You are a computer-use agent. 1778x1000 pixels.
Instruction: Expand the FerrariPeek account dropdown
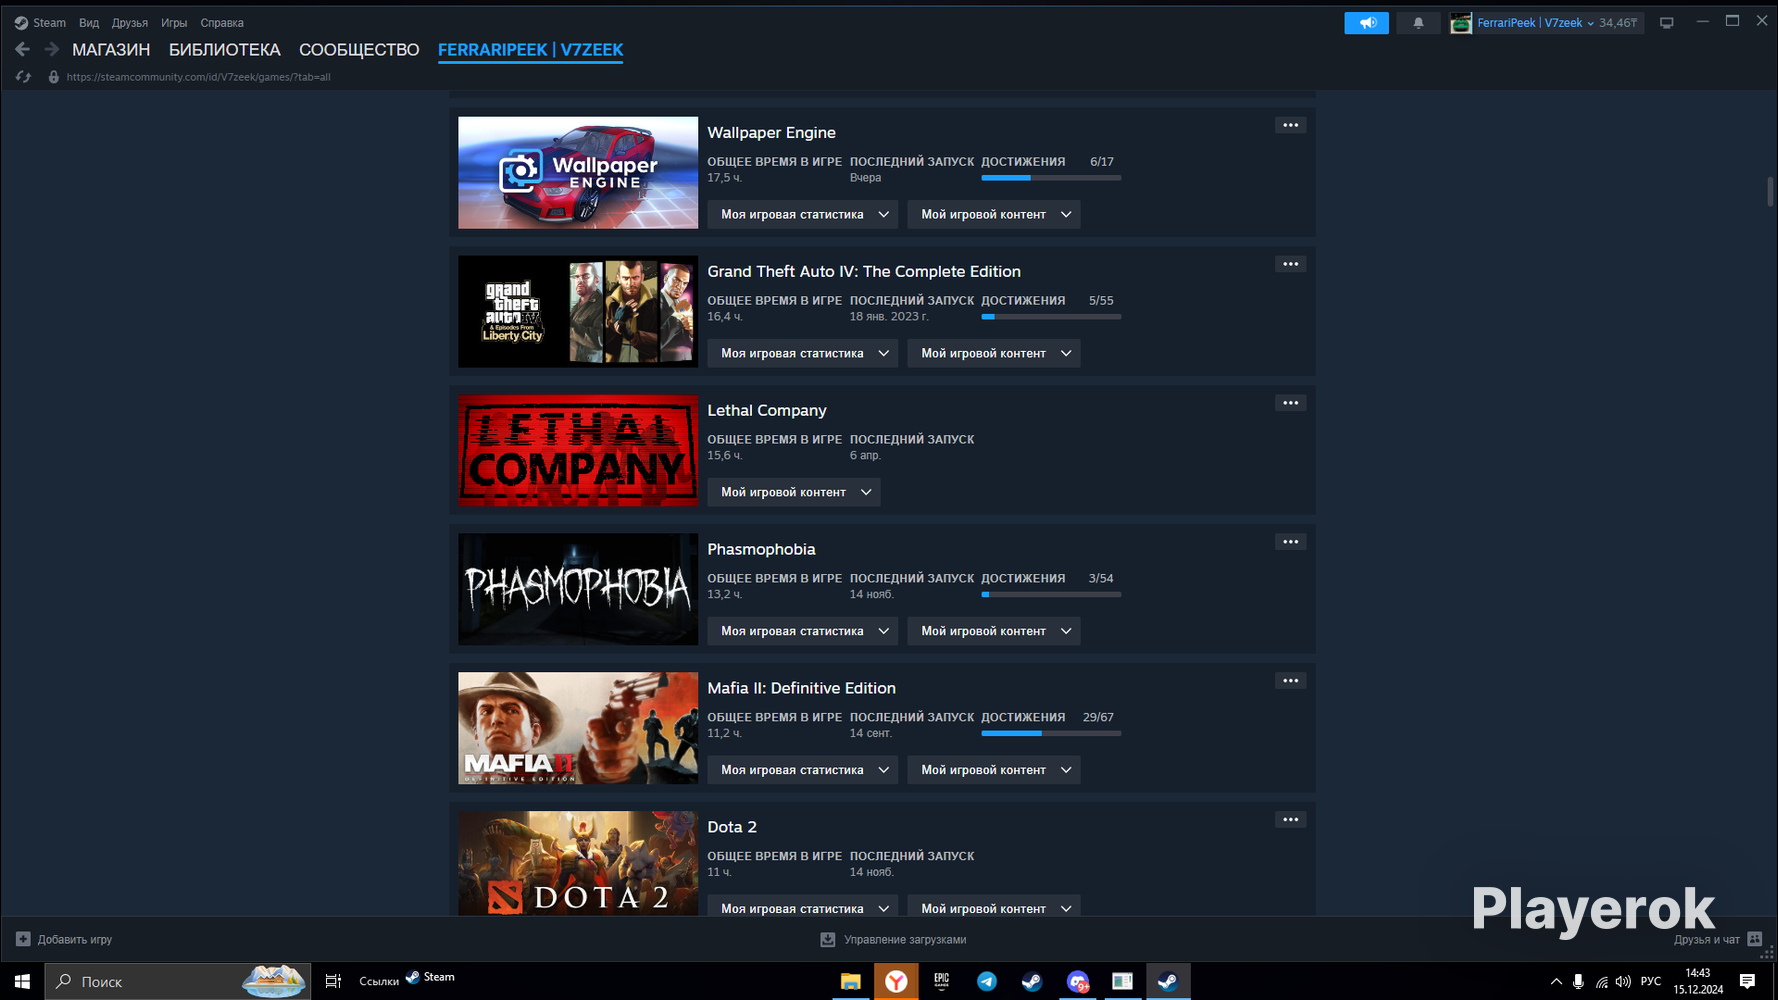[x=1590, y=24]
